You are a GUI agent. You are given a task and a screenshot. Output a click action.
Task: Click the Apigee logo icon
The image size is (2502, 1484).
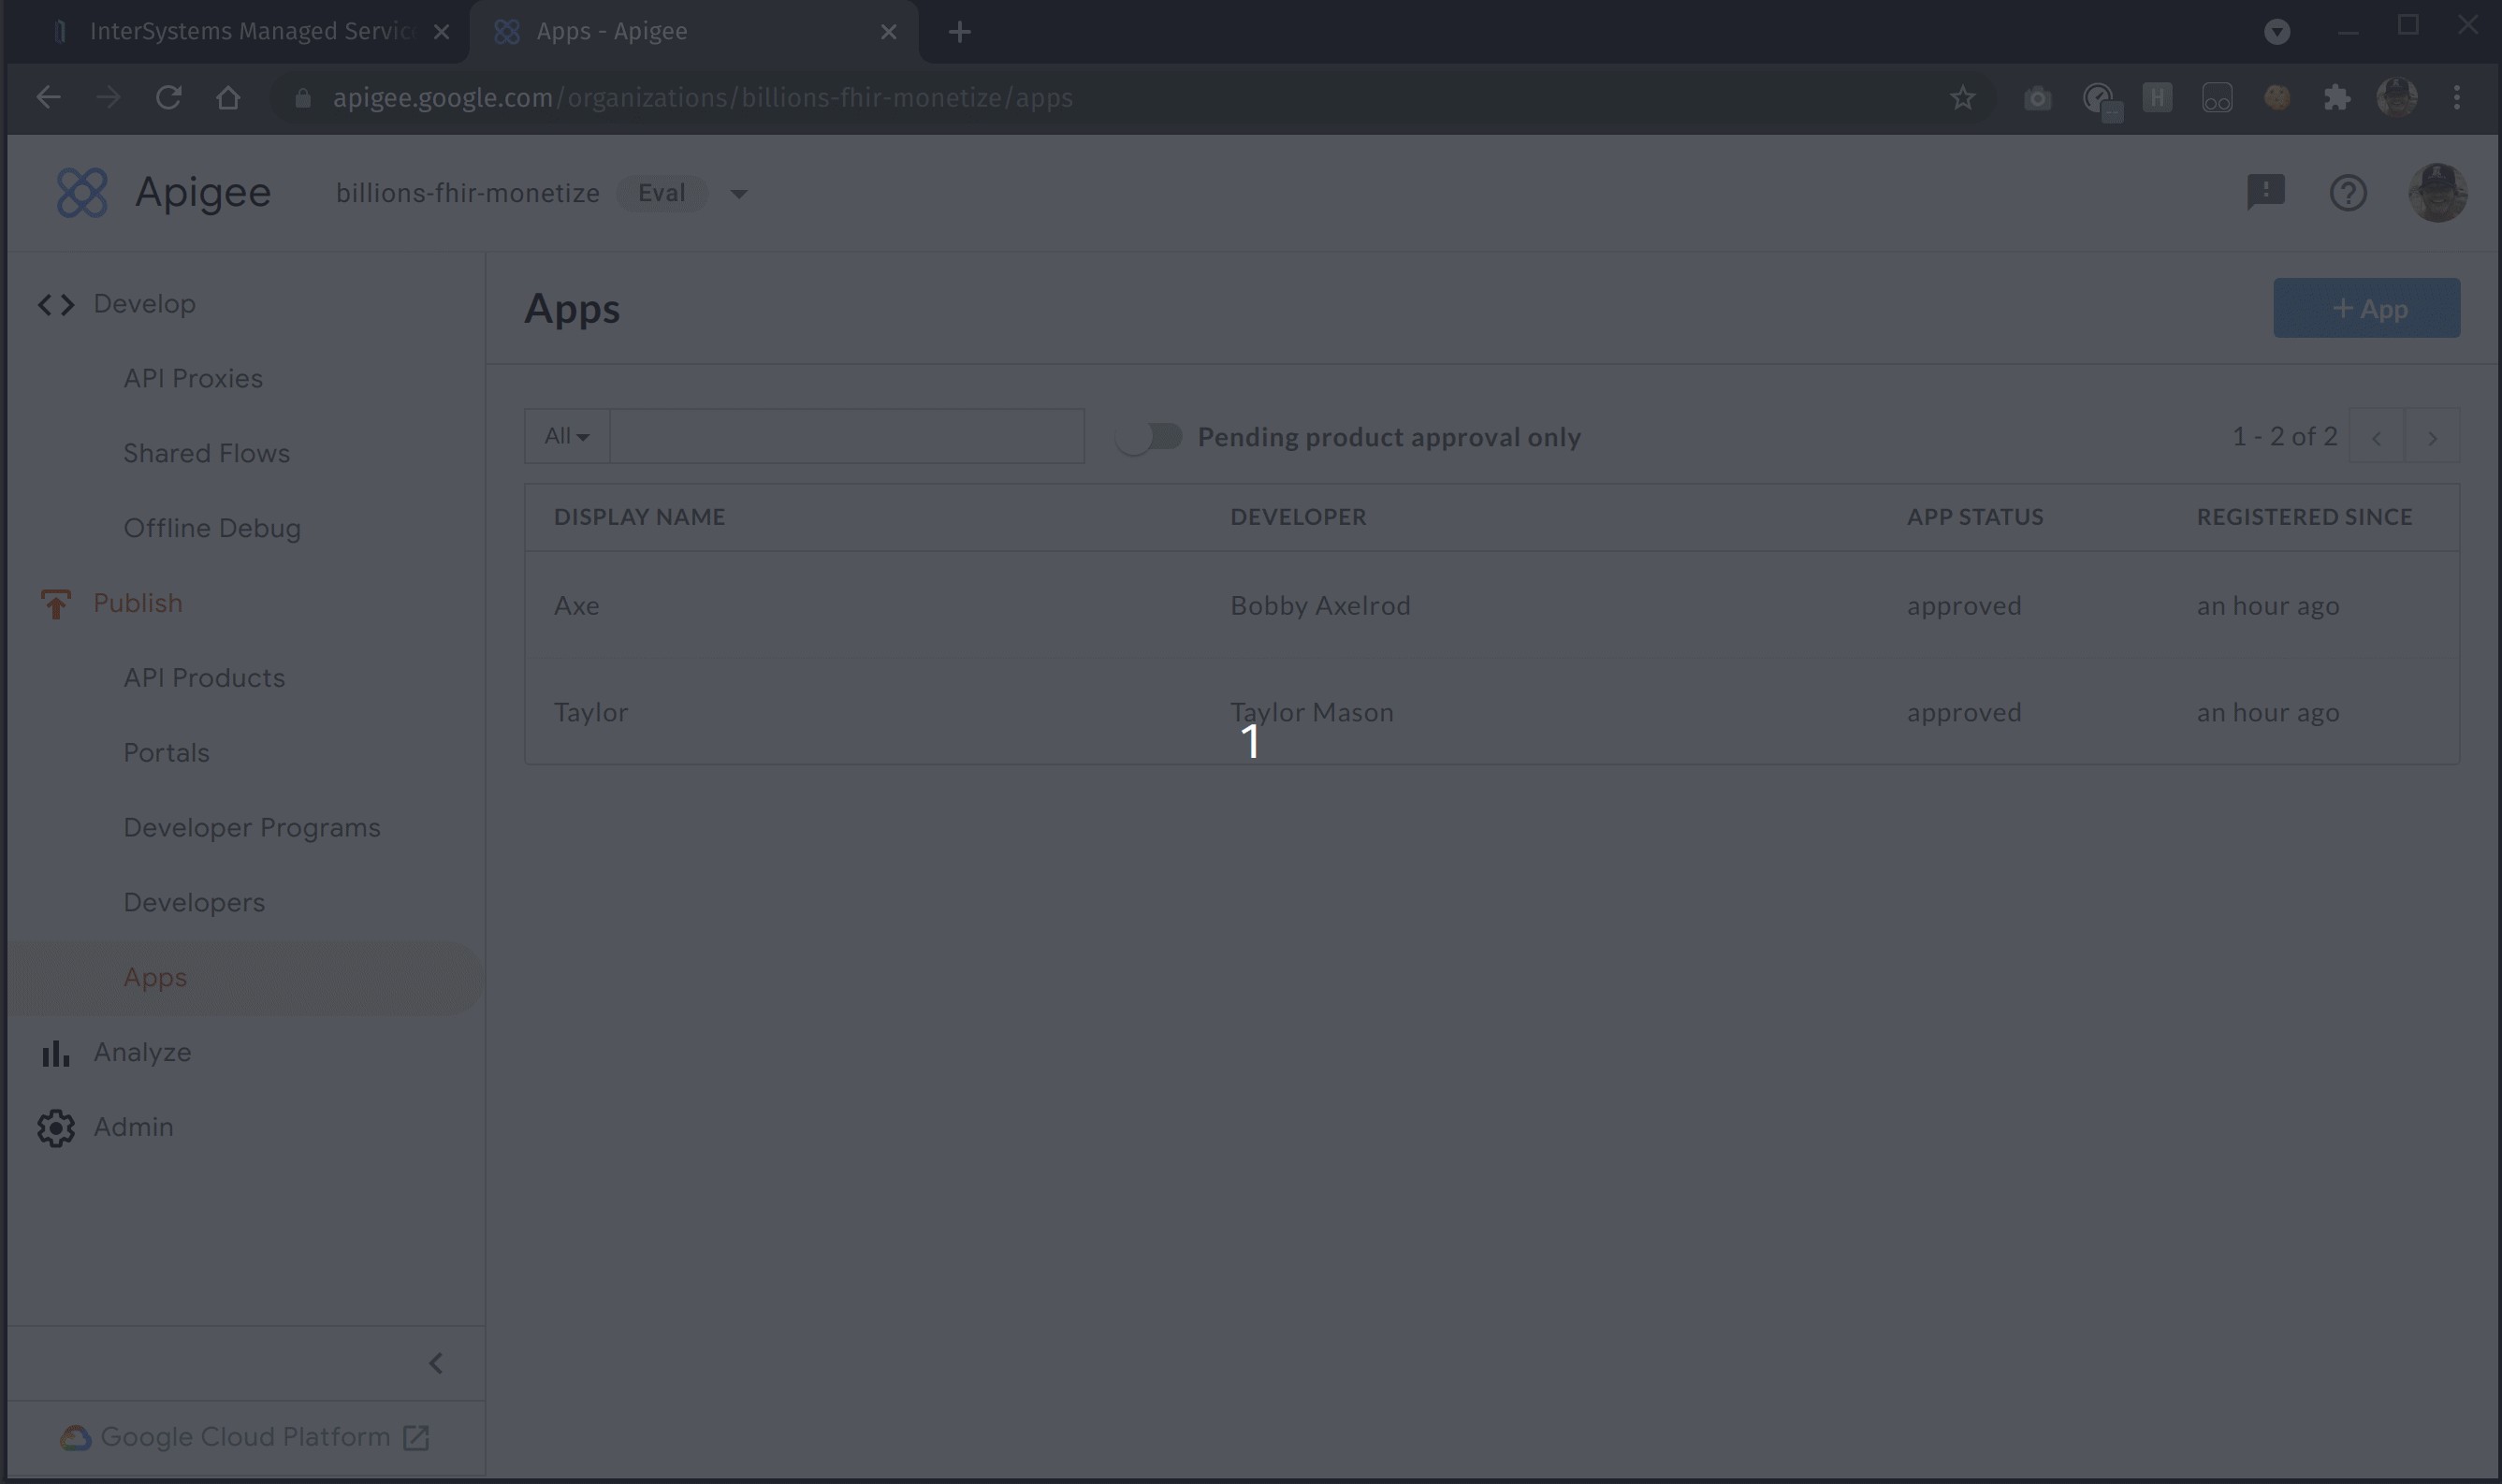tap(82, 193)
